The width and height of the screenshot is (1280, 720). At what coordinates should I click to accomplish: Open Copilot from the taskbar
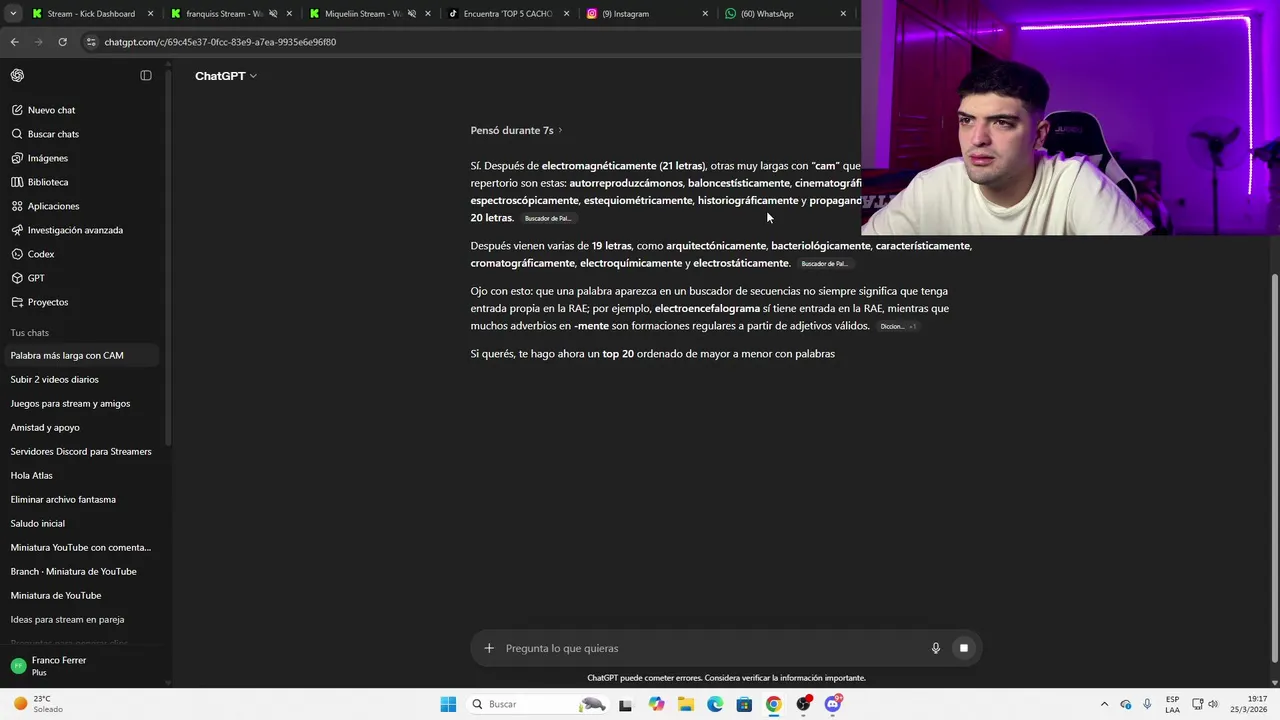coord(656,704)
